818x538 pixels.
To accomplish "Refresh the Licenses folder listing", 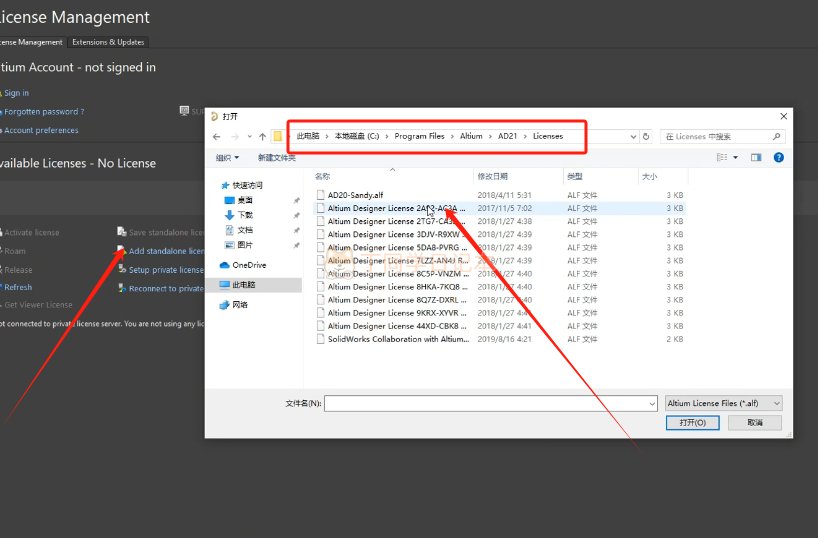I will 646,136.
